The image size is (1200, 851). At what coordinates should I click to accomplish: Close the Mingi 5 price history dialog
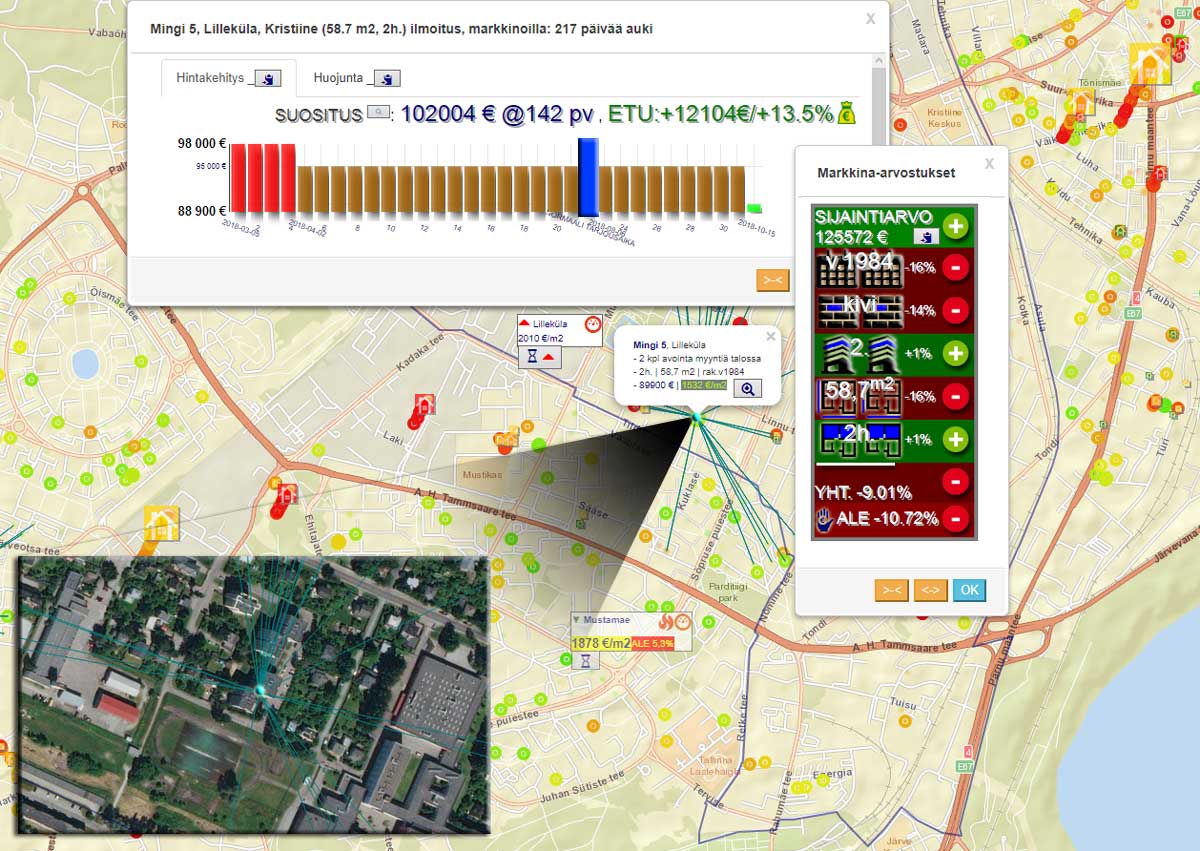[x=870, y=18]
